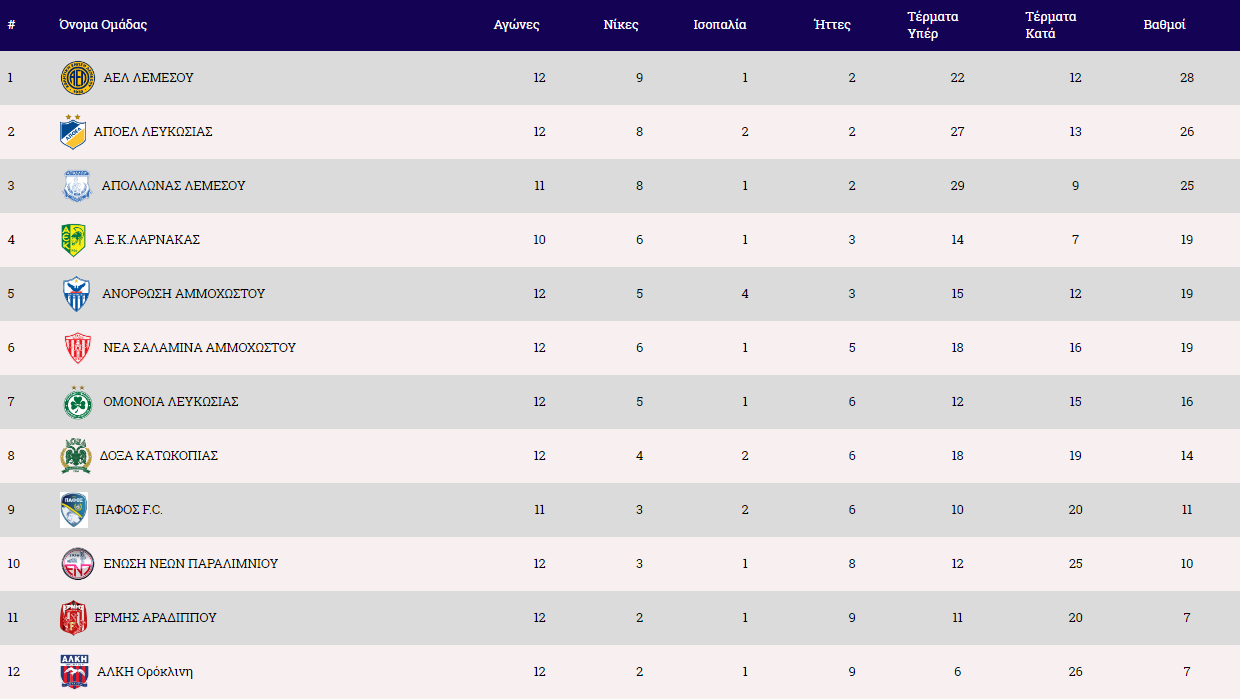The image size is (1241, 700).
Task: Select ΕΝΩΣΗ ΝΕΩΝ ΠΑΡΑΛΙΜΝΙΟΥ team name
Action: click(x=191, y=564)
